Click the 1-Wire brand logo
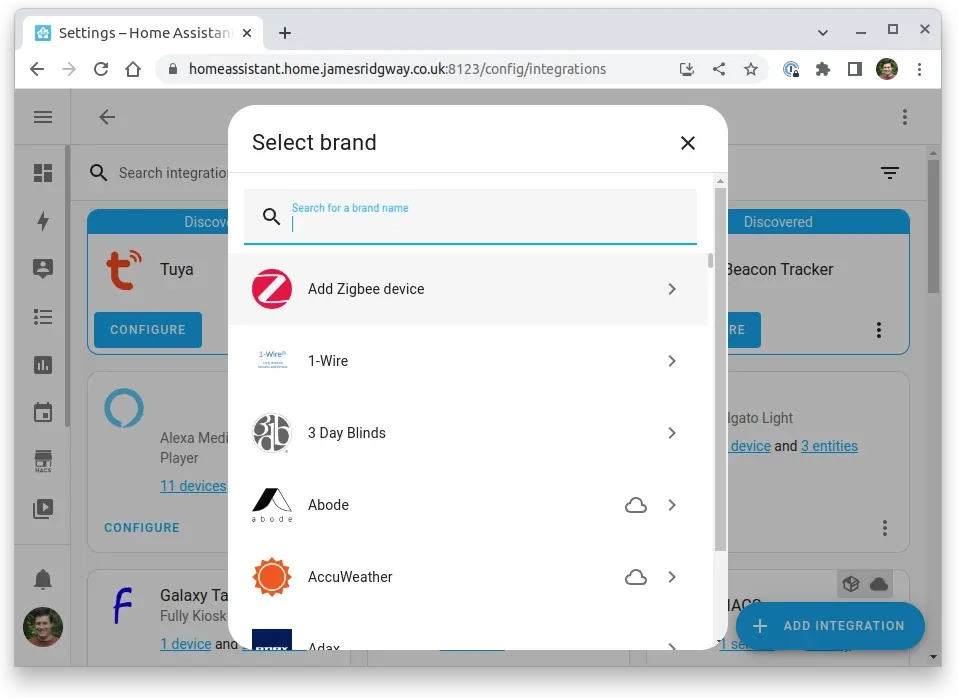958x699 pixels. tap(272, 360)
